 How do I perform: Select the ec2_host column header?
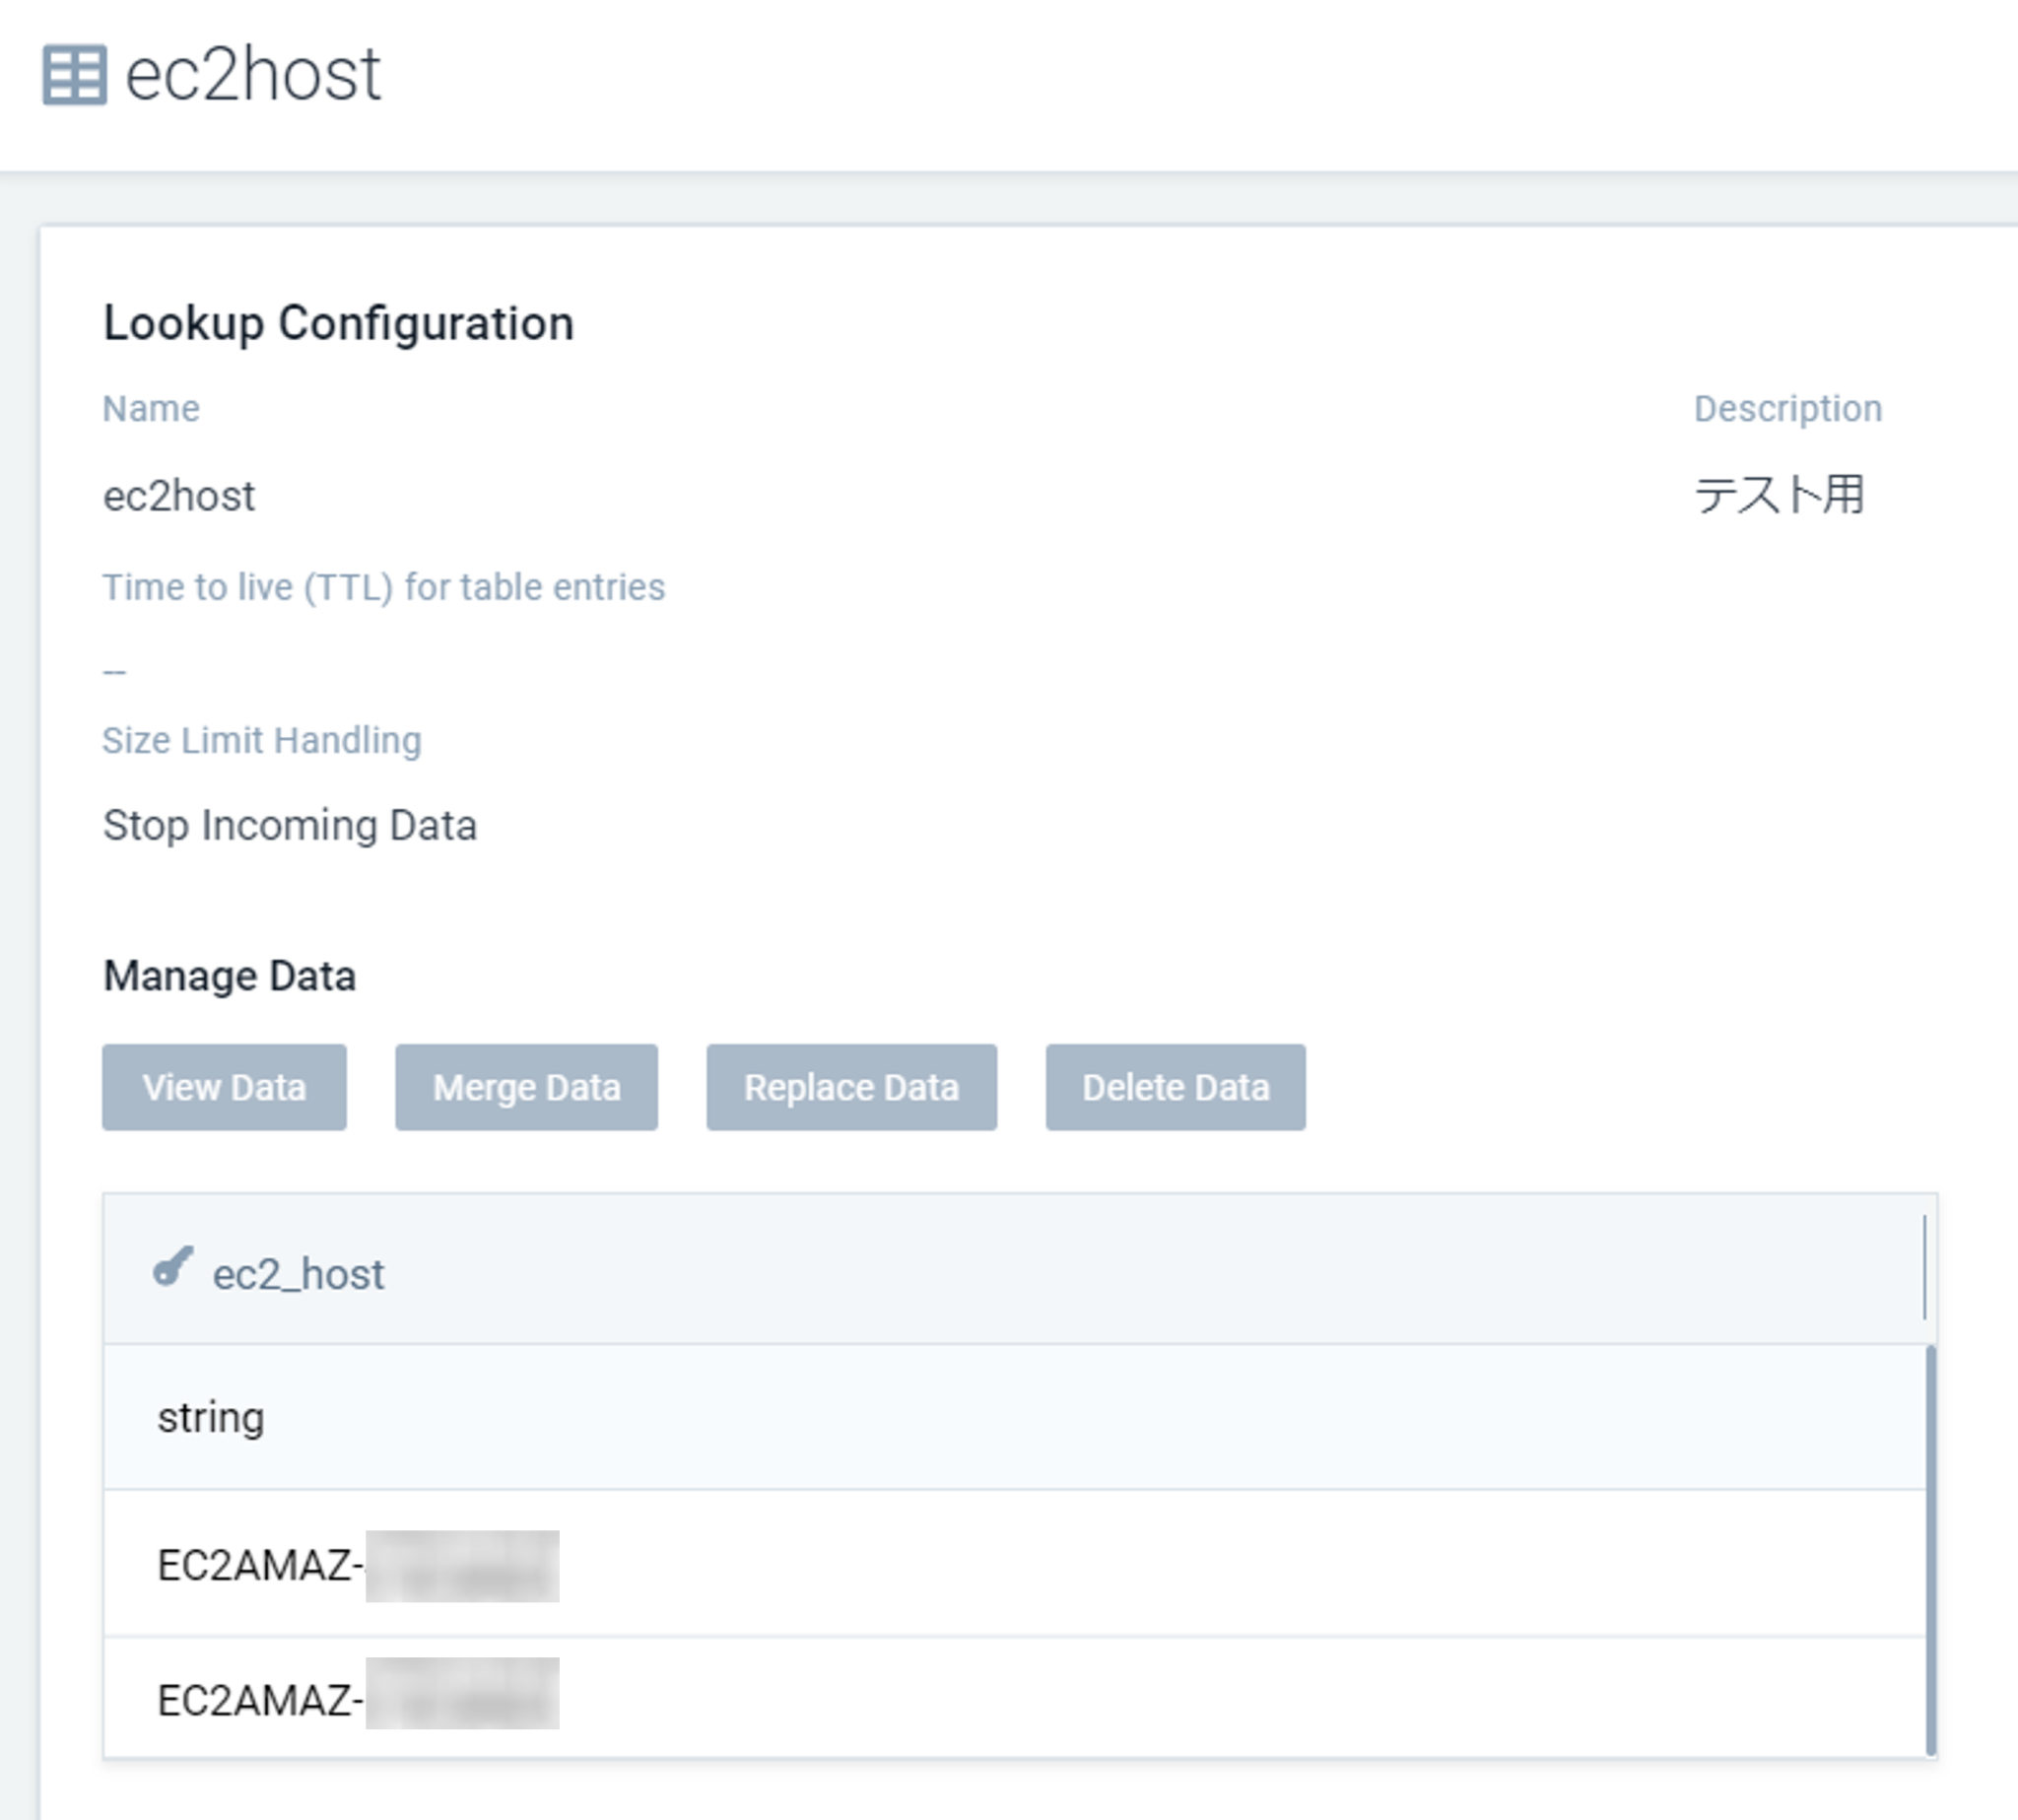(x=297, y=1273)
